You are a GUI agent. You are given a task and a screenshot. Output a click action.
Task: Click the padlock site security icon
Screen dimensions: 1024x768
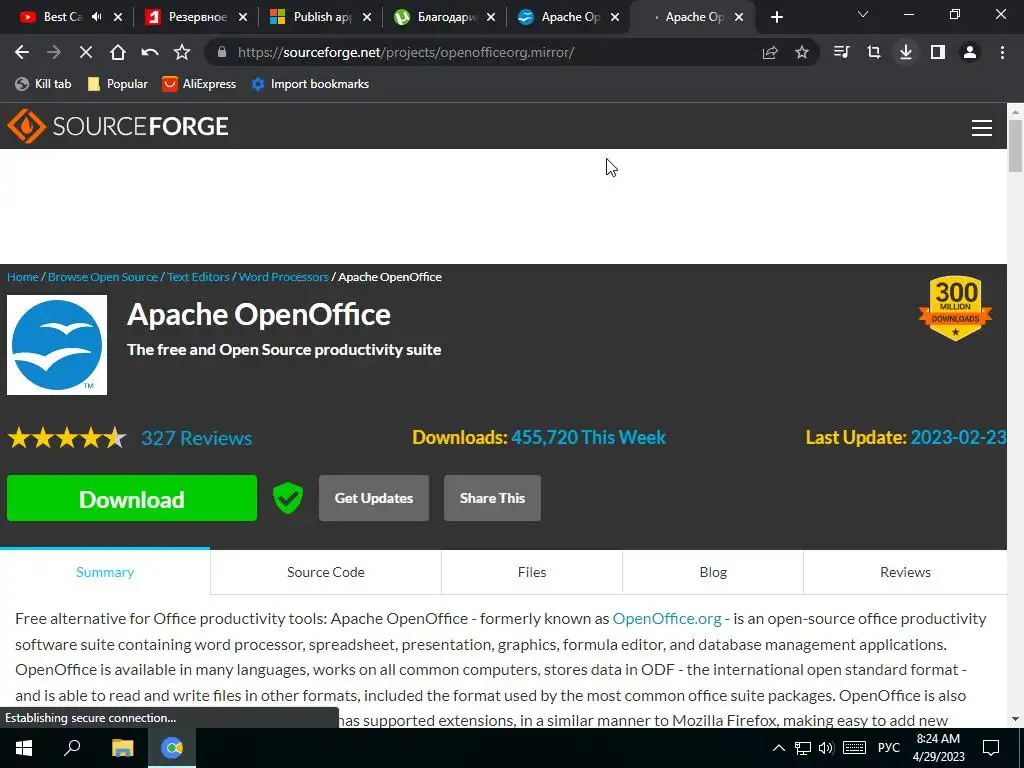click(x=221, y=52)
